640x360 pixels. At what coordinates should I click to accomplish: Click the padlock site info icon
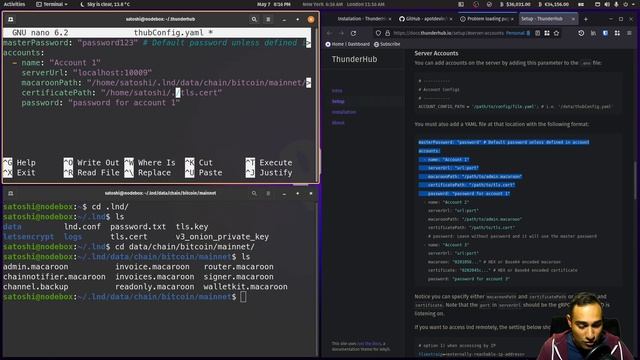tap(387, 33)
